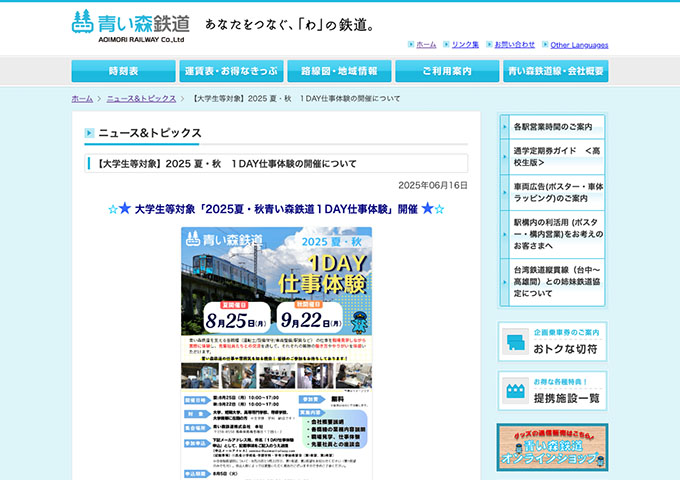Screen dimensions: 680x480
Task: Open the 運賃表・お得なきっぷ menu tab
Action: (x=232, y=71)
